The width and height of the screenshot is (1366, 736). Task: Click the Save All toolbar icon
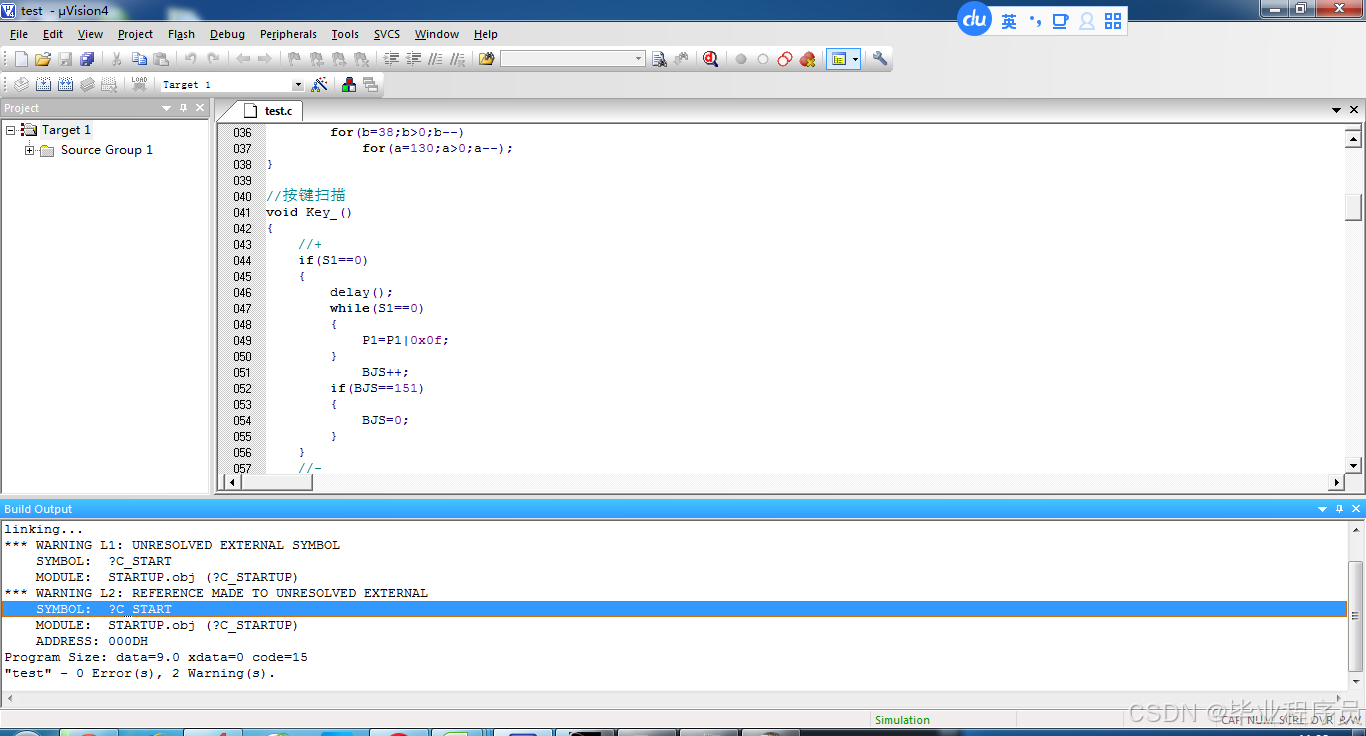coord(87,60)
